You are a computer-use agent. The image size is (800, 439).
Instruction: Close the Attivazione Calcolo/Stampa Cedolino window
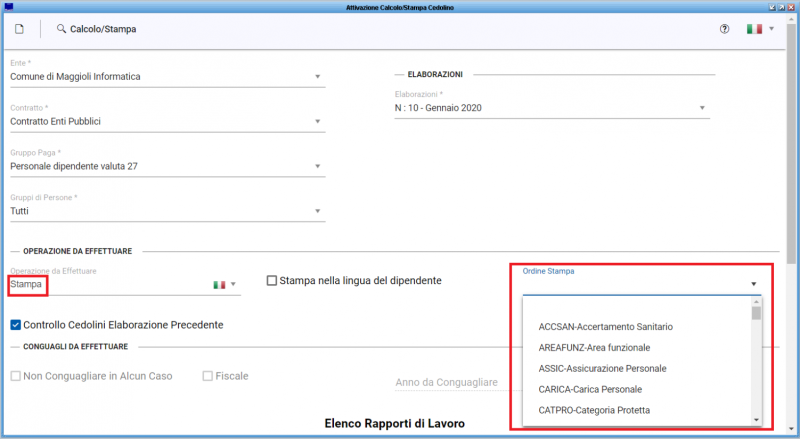[791, 7]
